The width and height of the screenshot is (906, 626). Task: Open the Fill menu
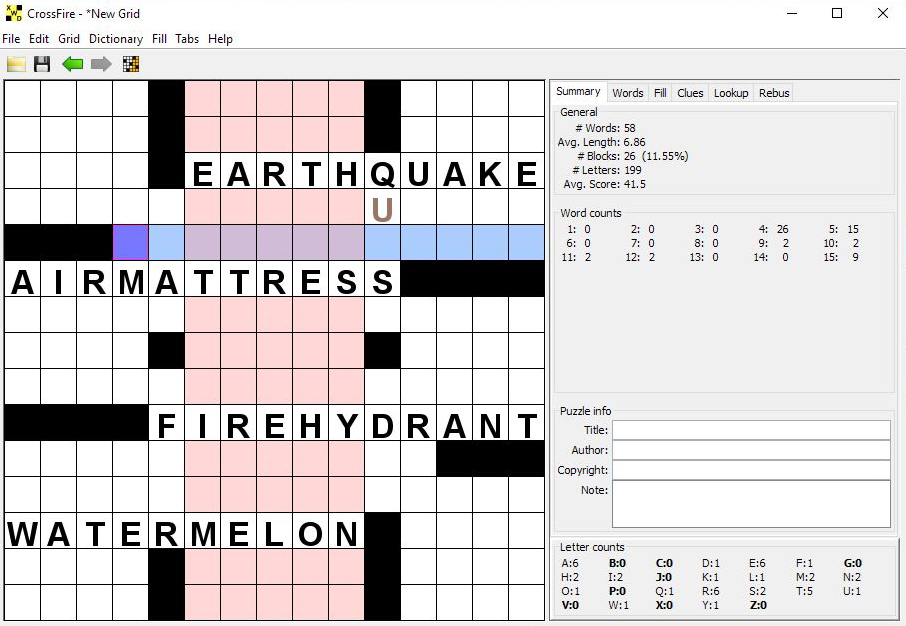[159, 39]
